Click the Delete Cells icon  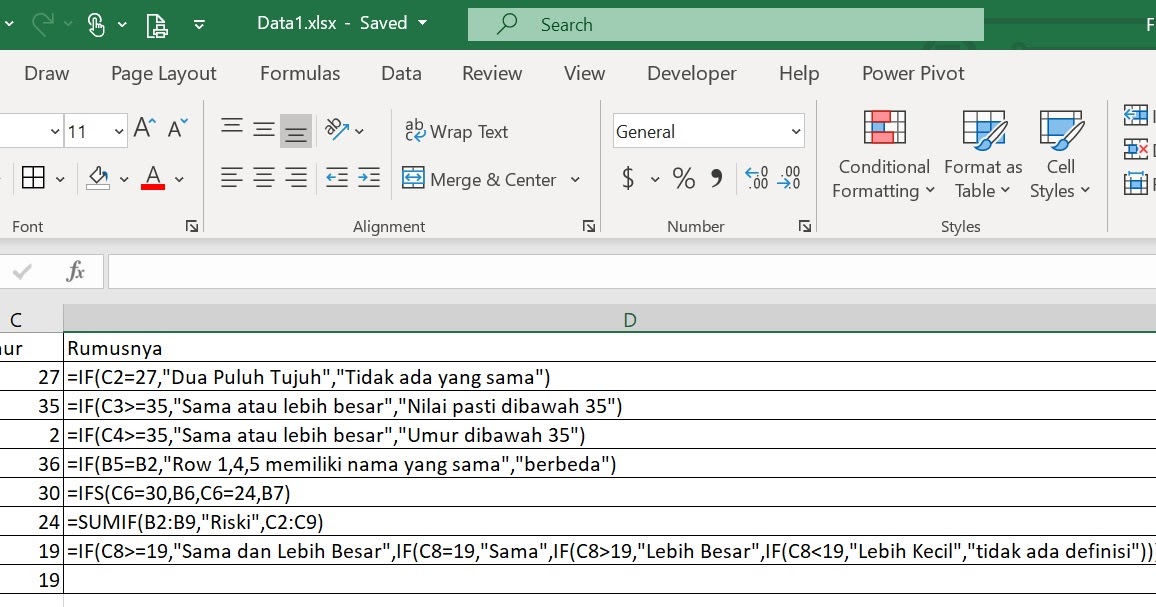click(1135, 146)
